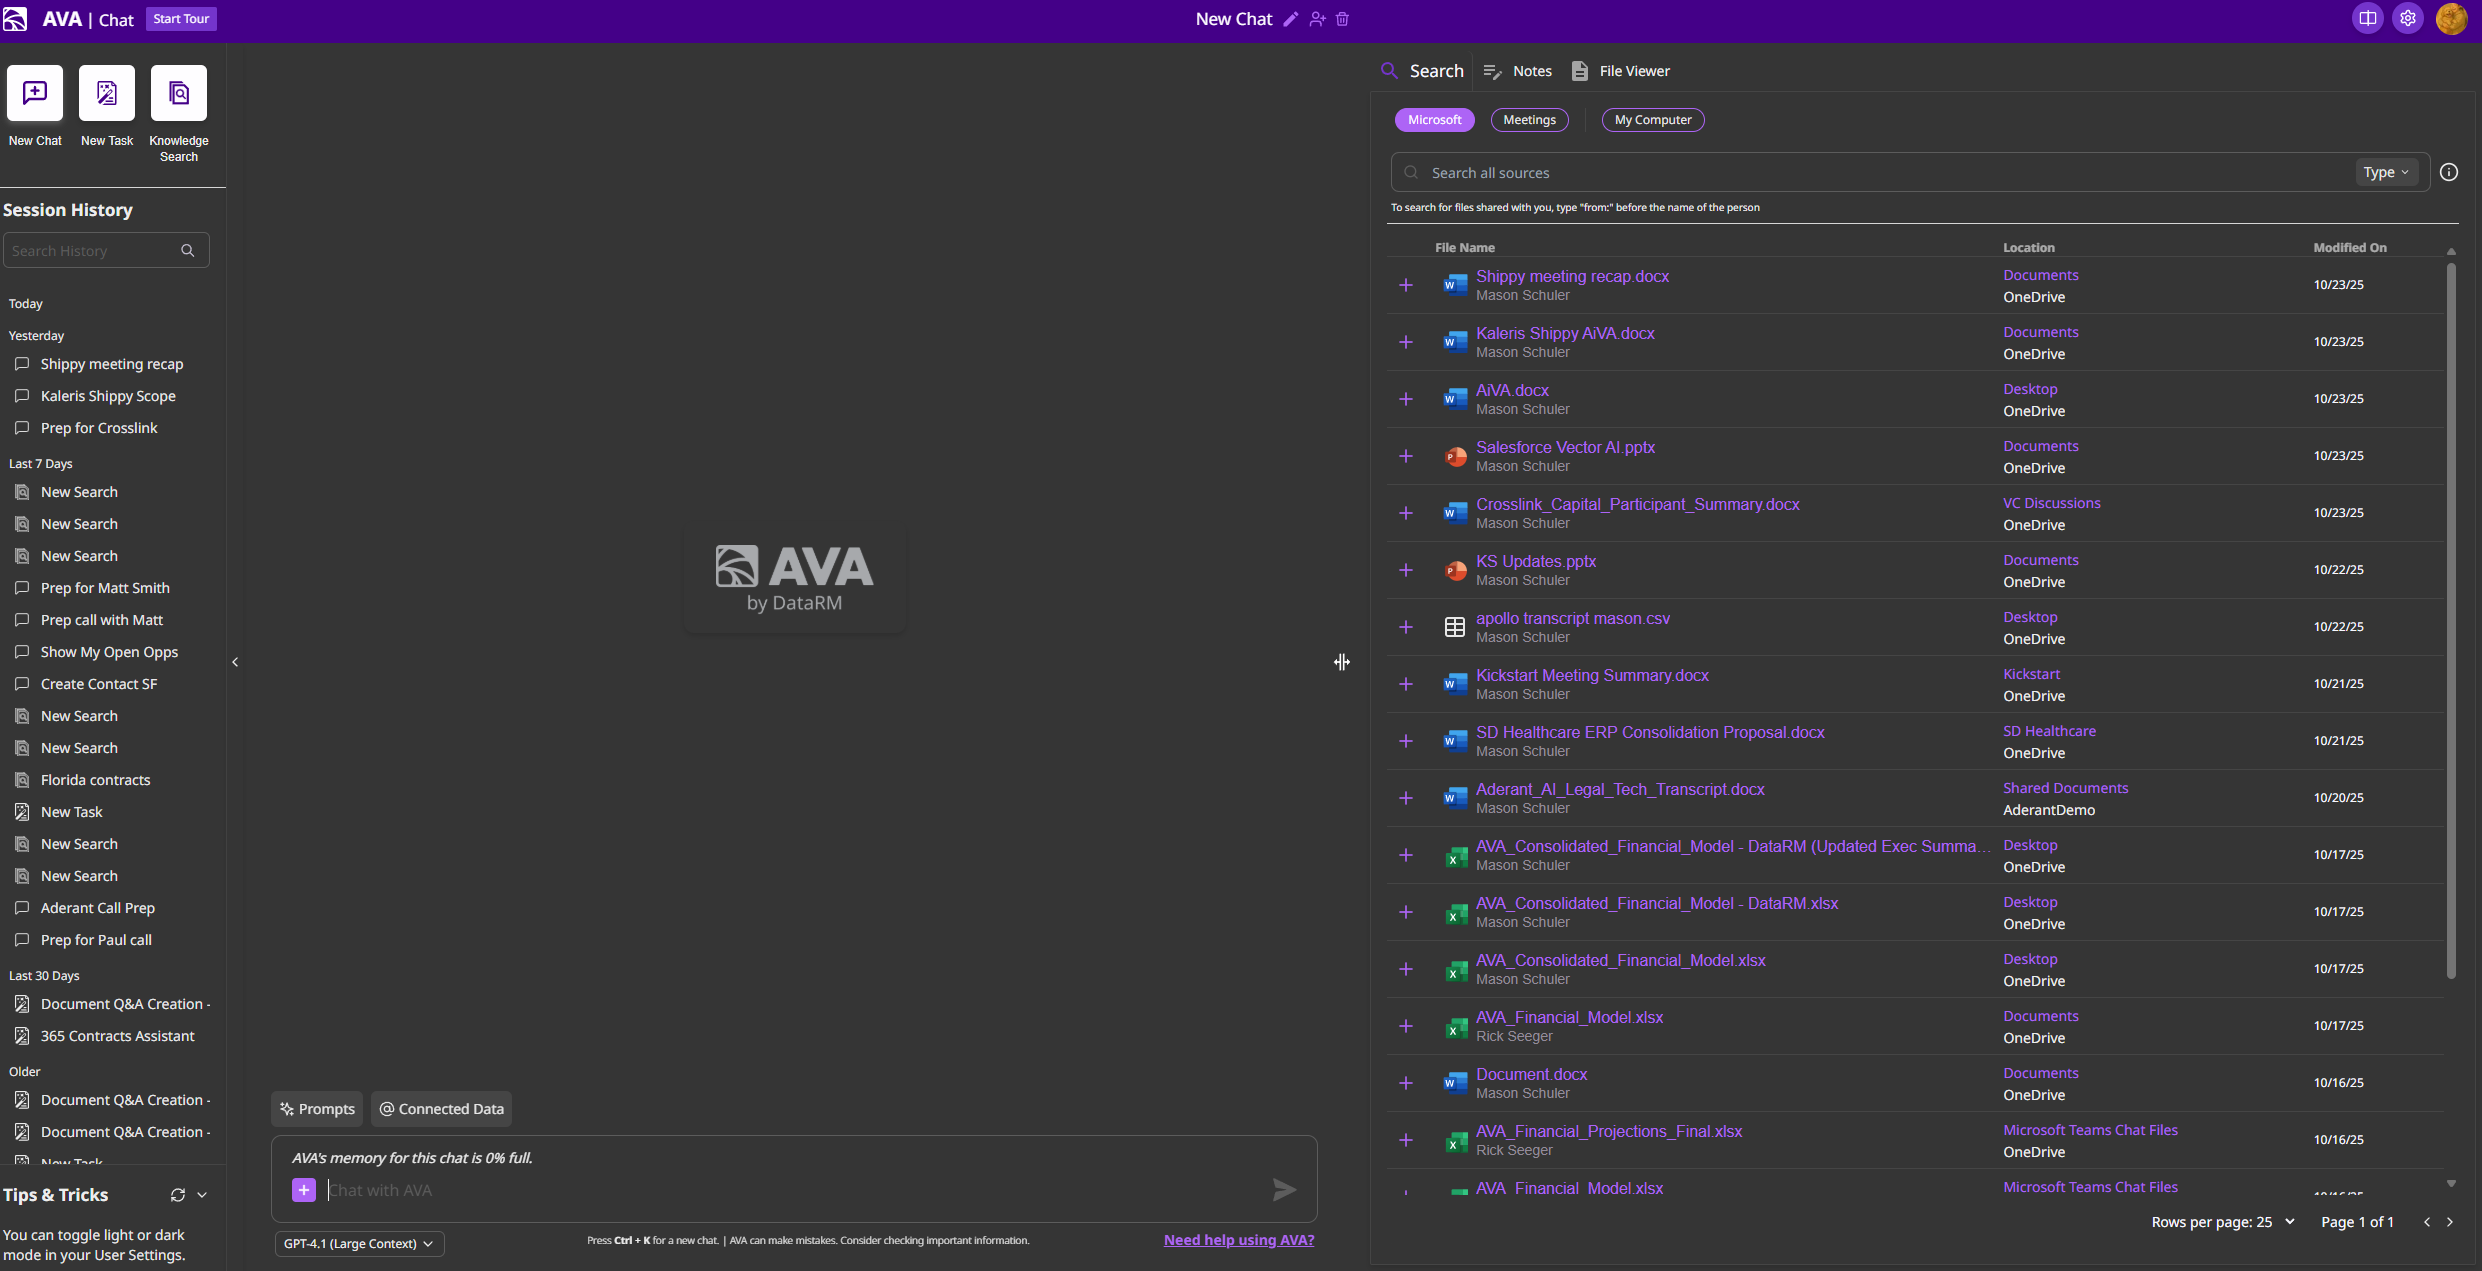Open the Need help using AVA link
The height and width of the screenshot is (1271, 2482).
pyautogui.click(x=1238, y=1239)
